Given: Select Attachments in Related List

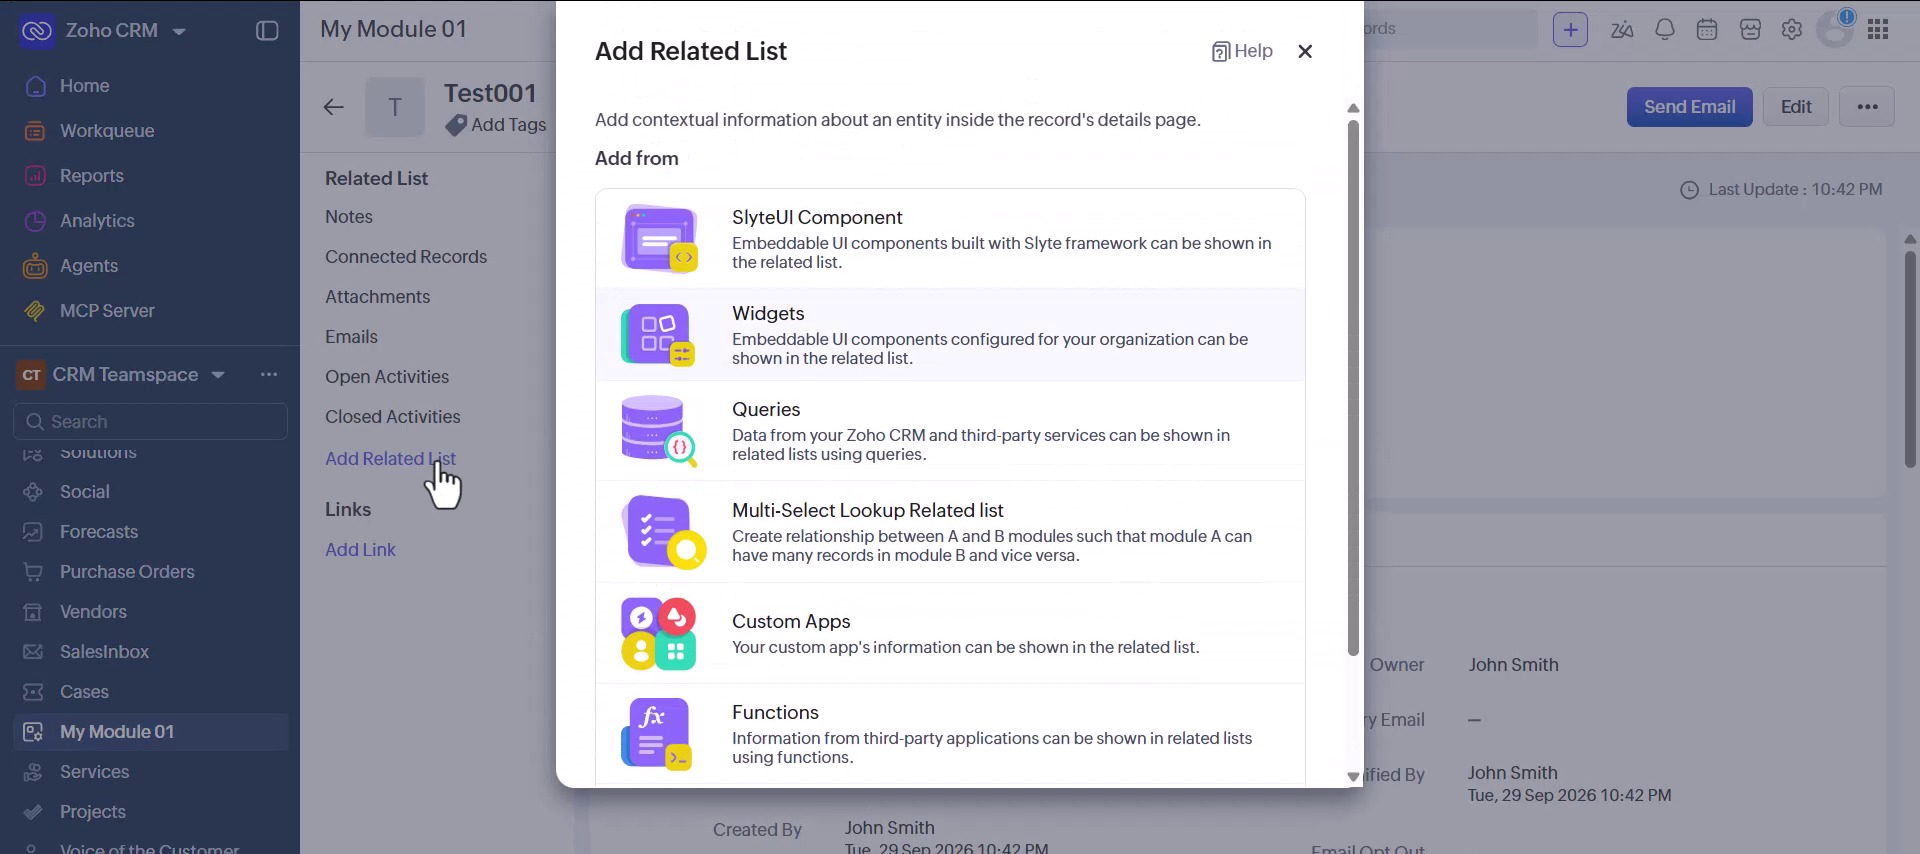Looking at the screenshot, I should click(x=378, y=297).
